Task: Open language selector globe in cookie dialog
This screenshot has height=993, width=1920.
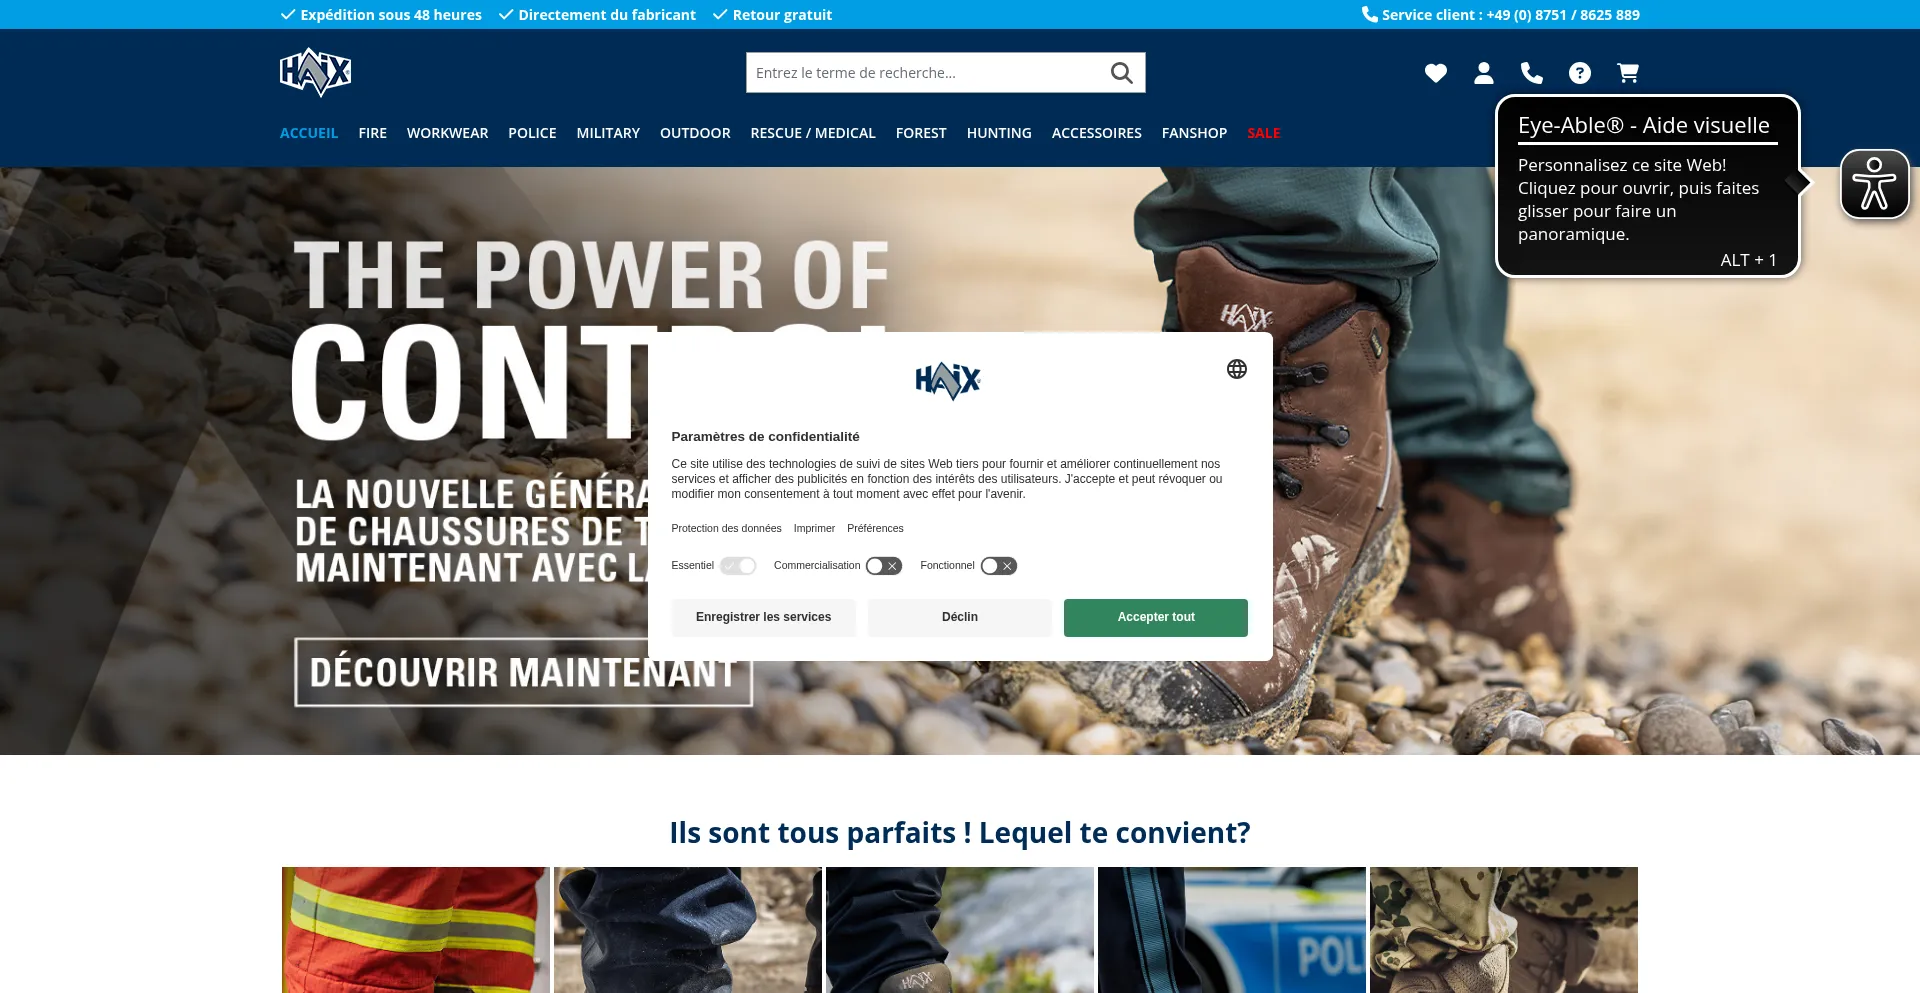Action: click(1236, 369)
